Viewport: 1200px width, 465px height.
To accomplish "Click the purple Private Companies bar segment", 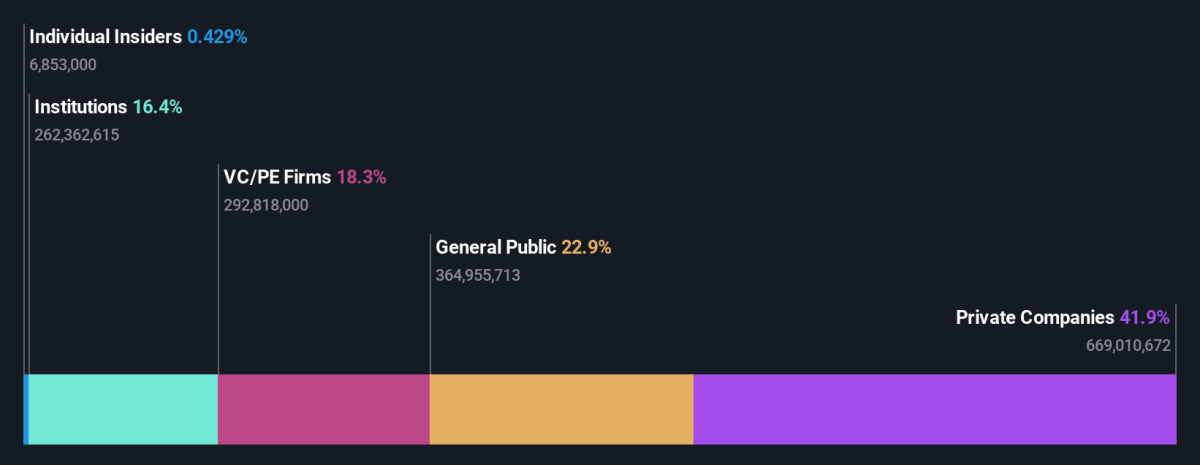I will click(x=934, y=409).
